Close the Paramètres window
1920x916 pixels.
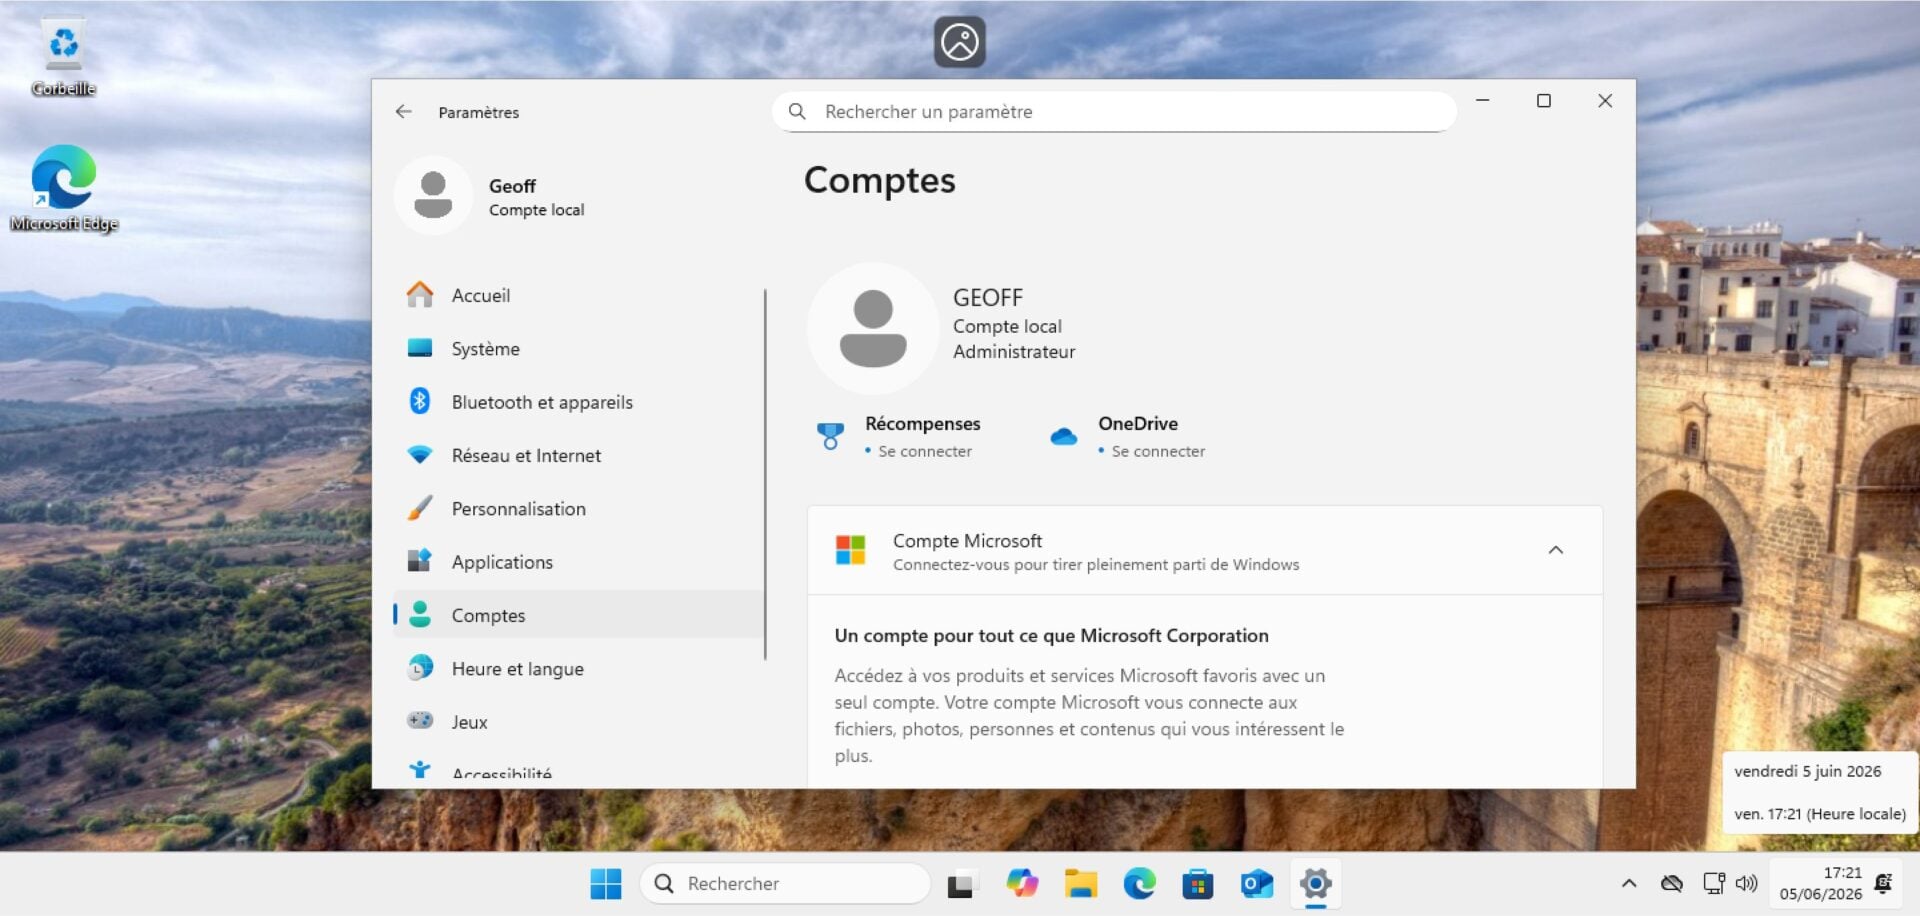(x=1605, y=101)
